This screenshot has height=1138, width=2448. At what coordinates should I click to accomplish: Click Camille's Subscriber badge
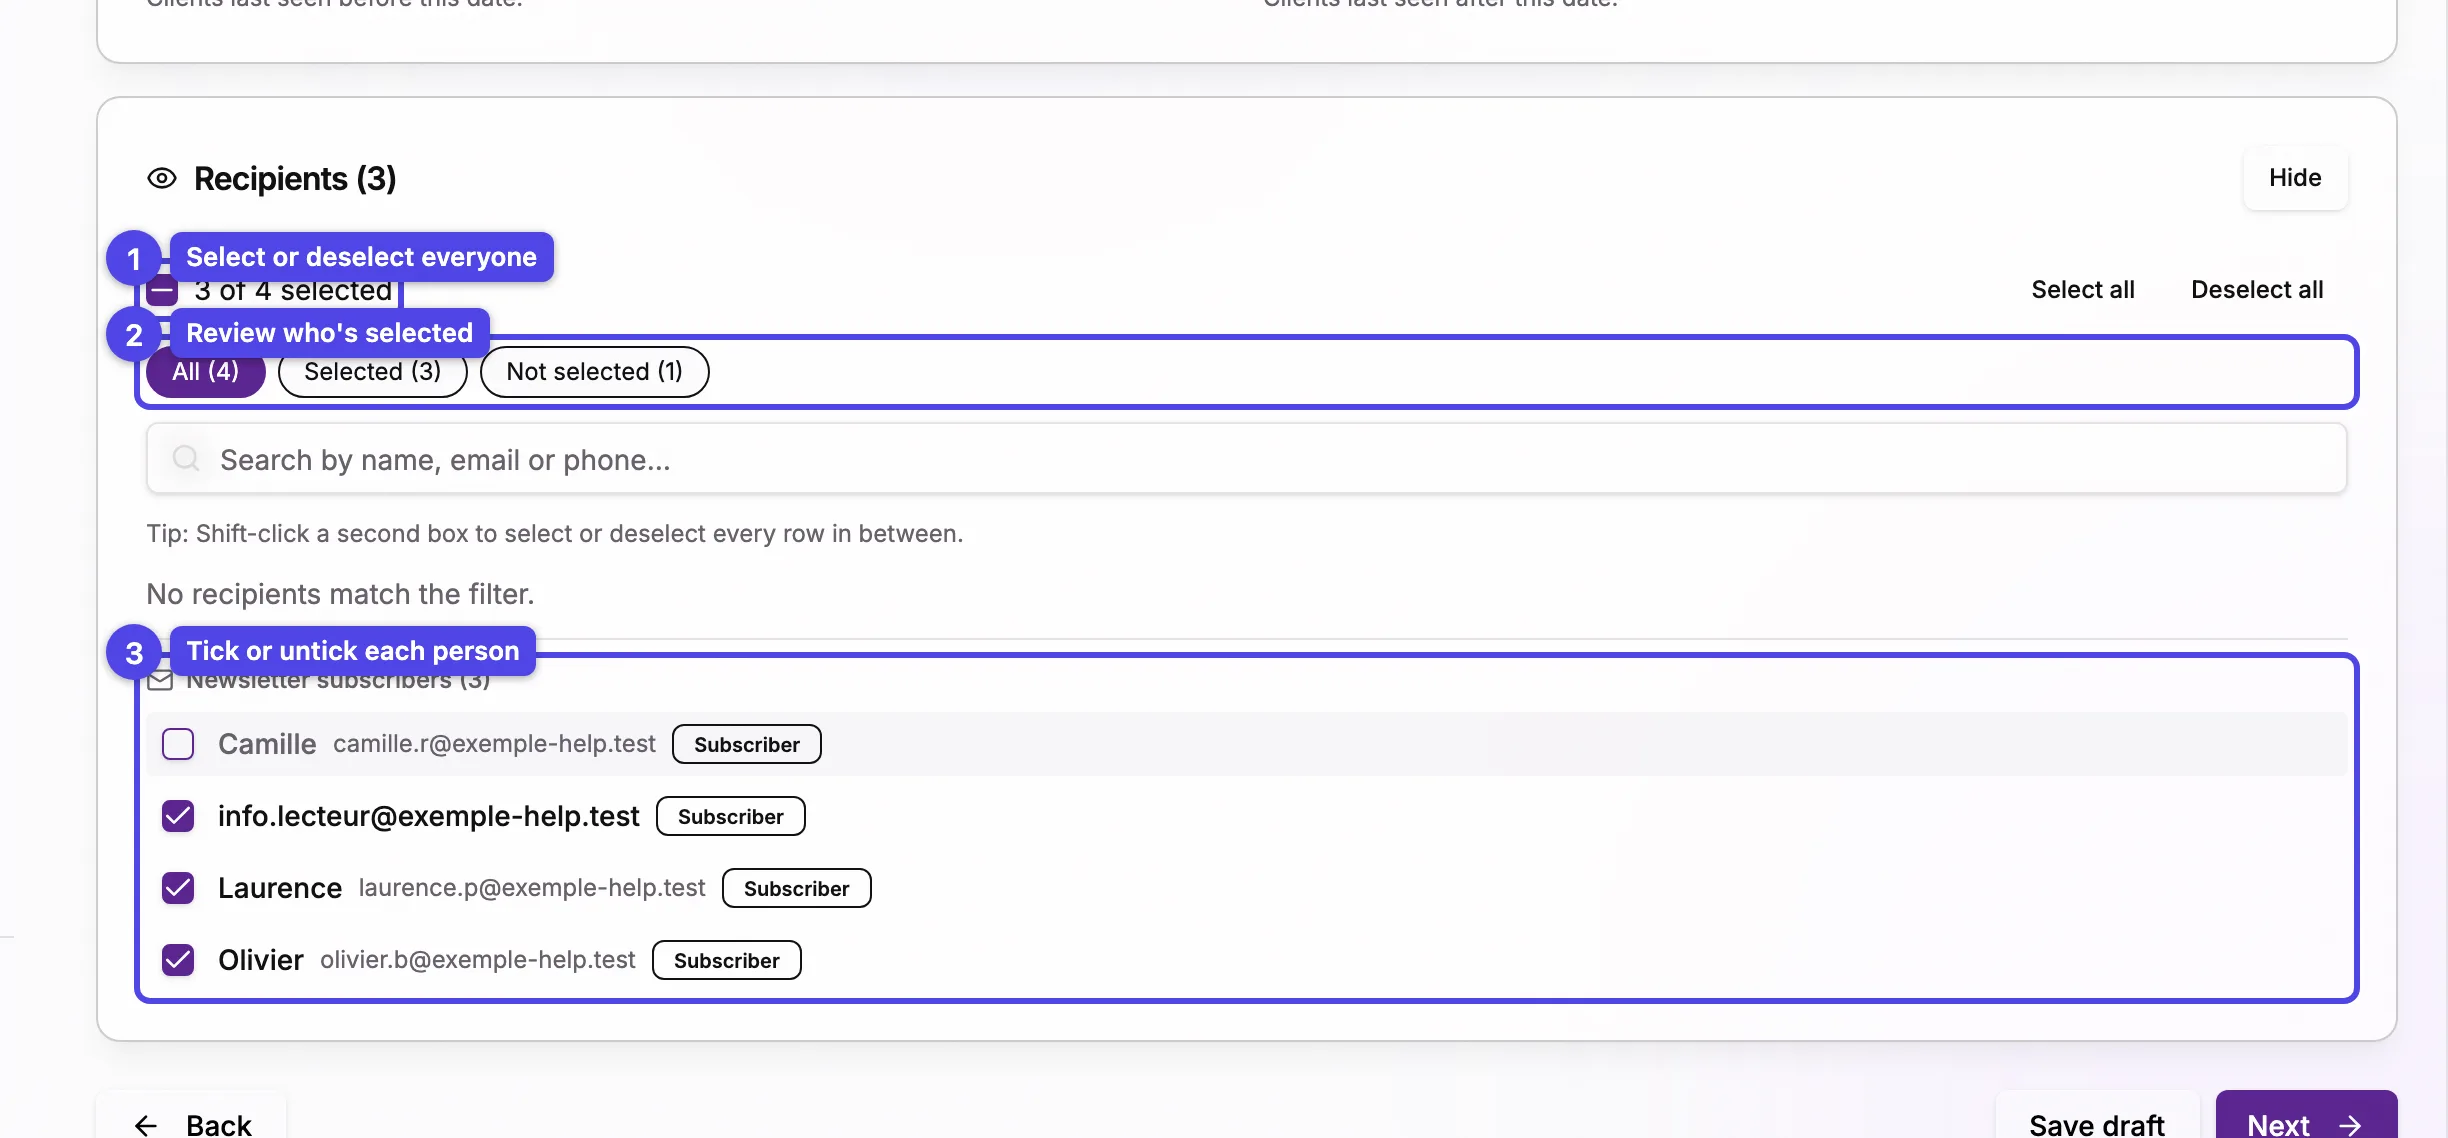747,744
